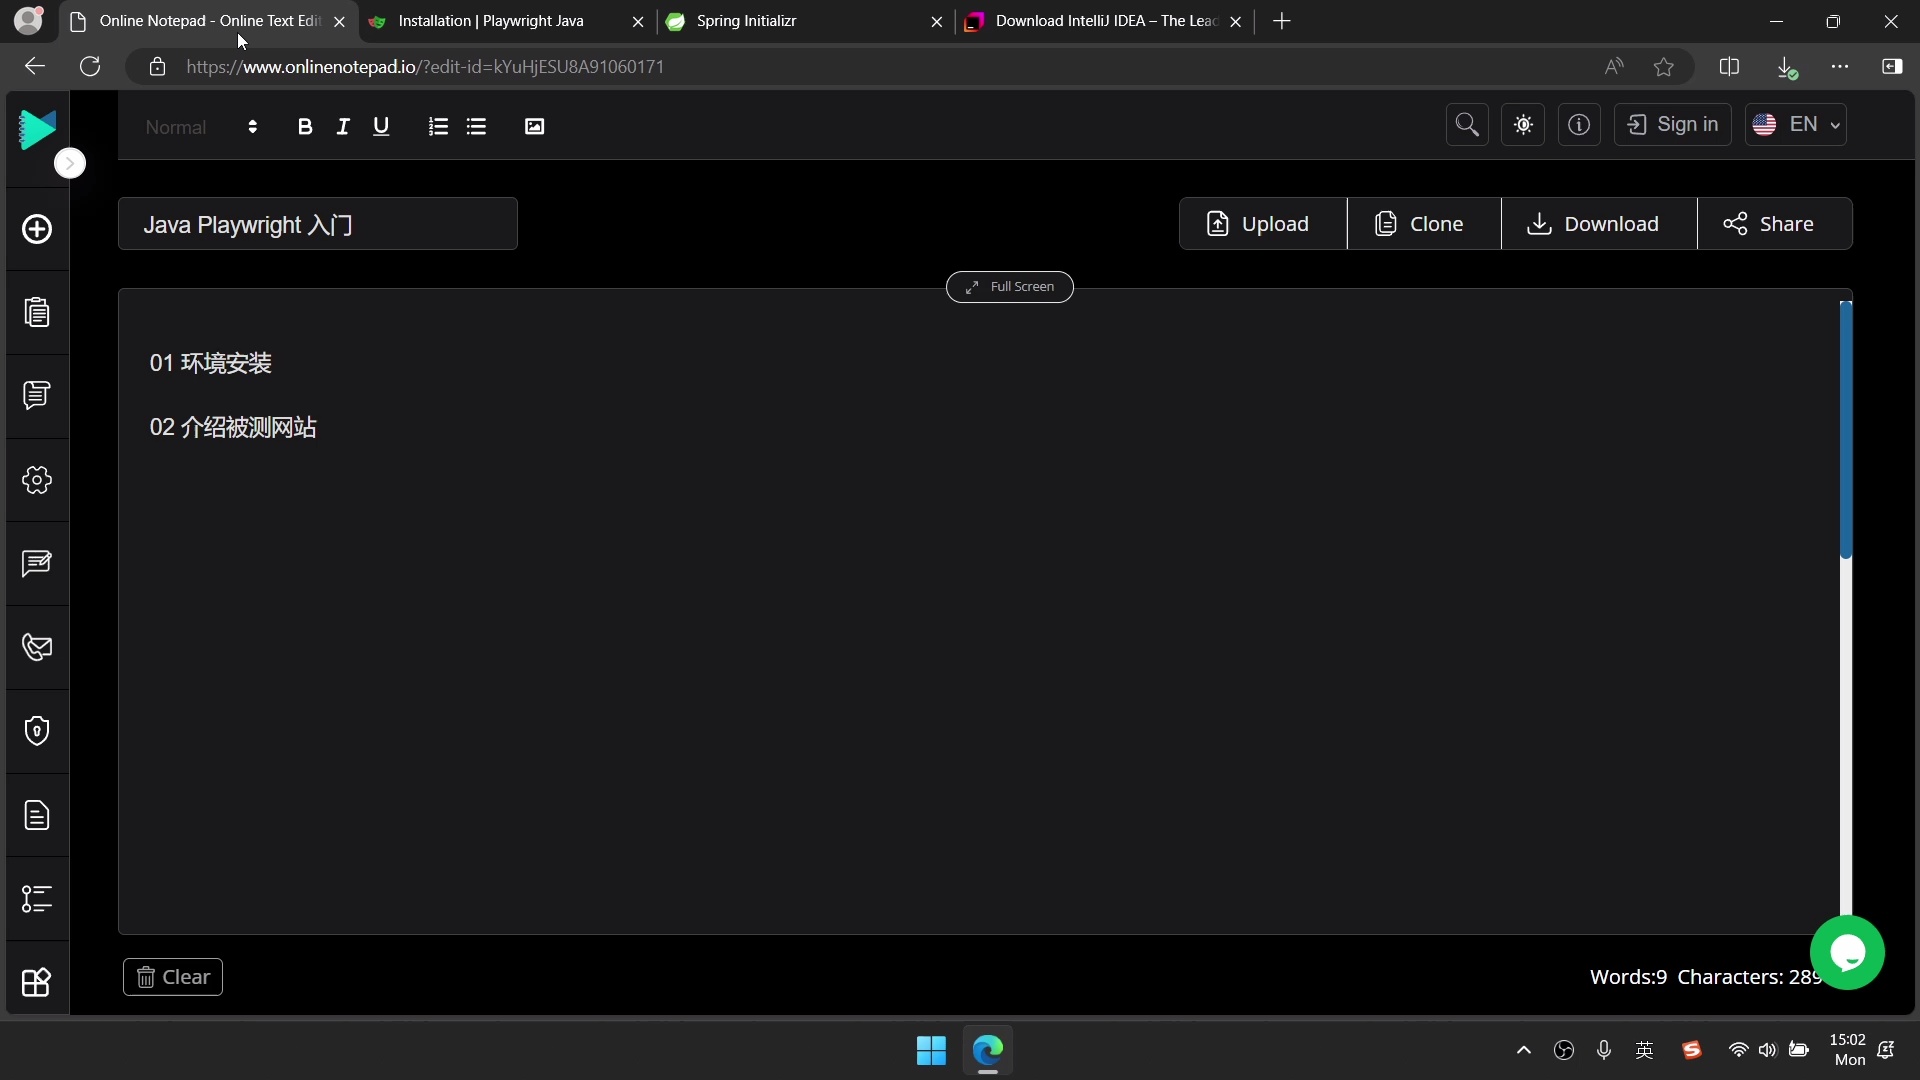Expand the EN language dropdown
Image resolution: width=1920 pixels, height=1080 pixels.
point(1796,125)
